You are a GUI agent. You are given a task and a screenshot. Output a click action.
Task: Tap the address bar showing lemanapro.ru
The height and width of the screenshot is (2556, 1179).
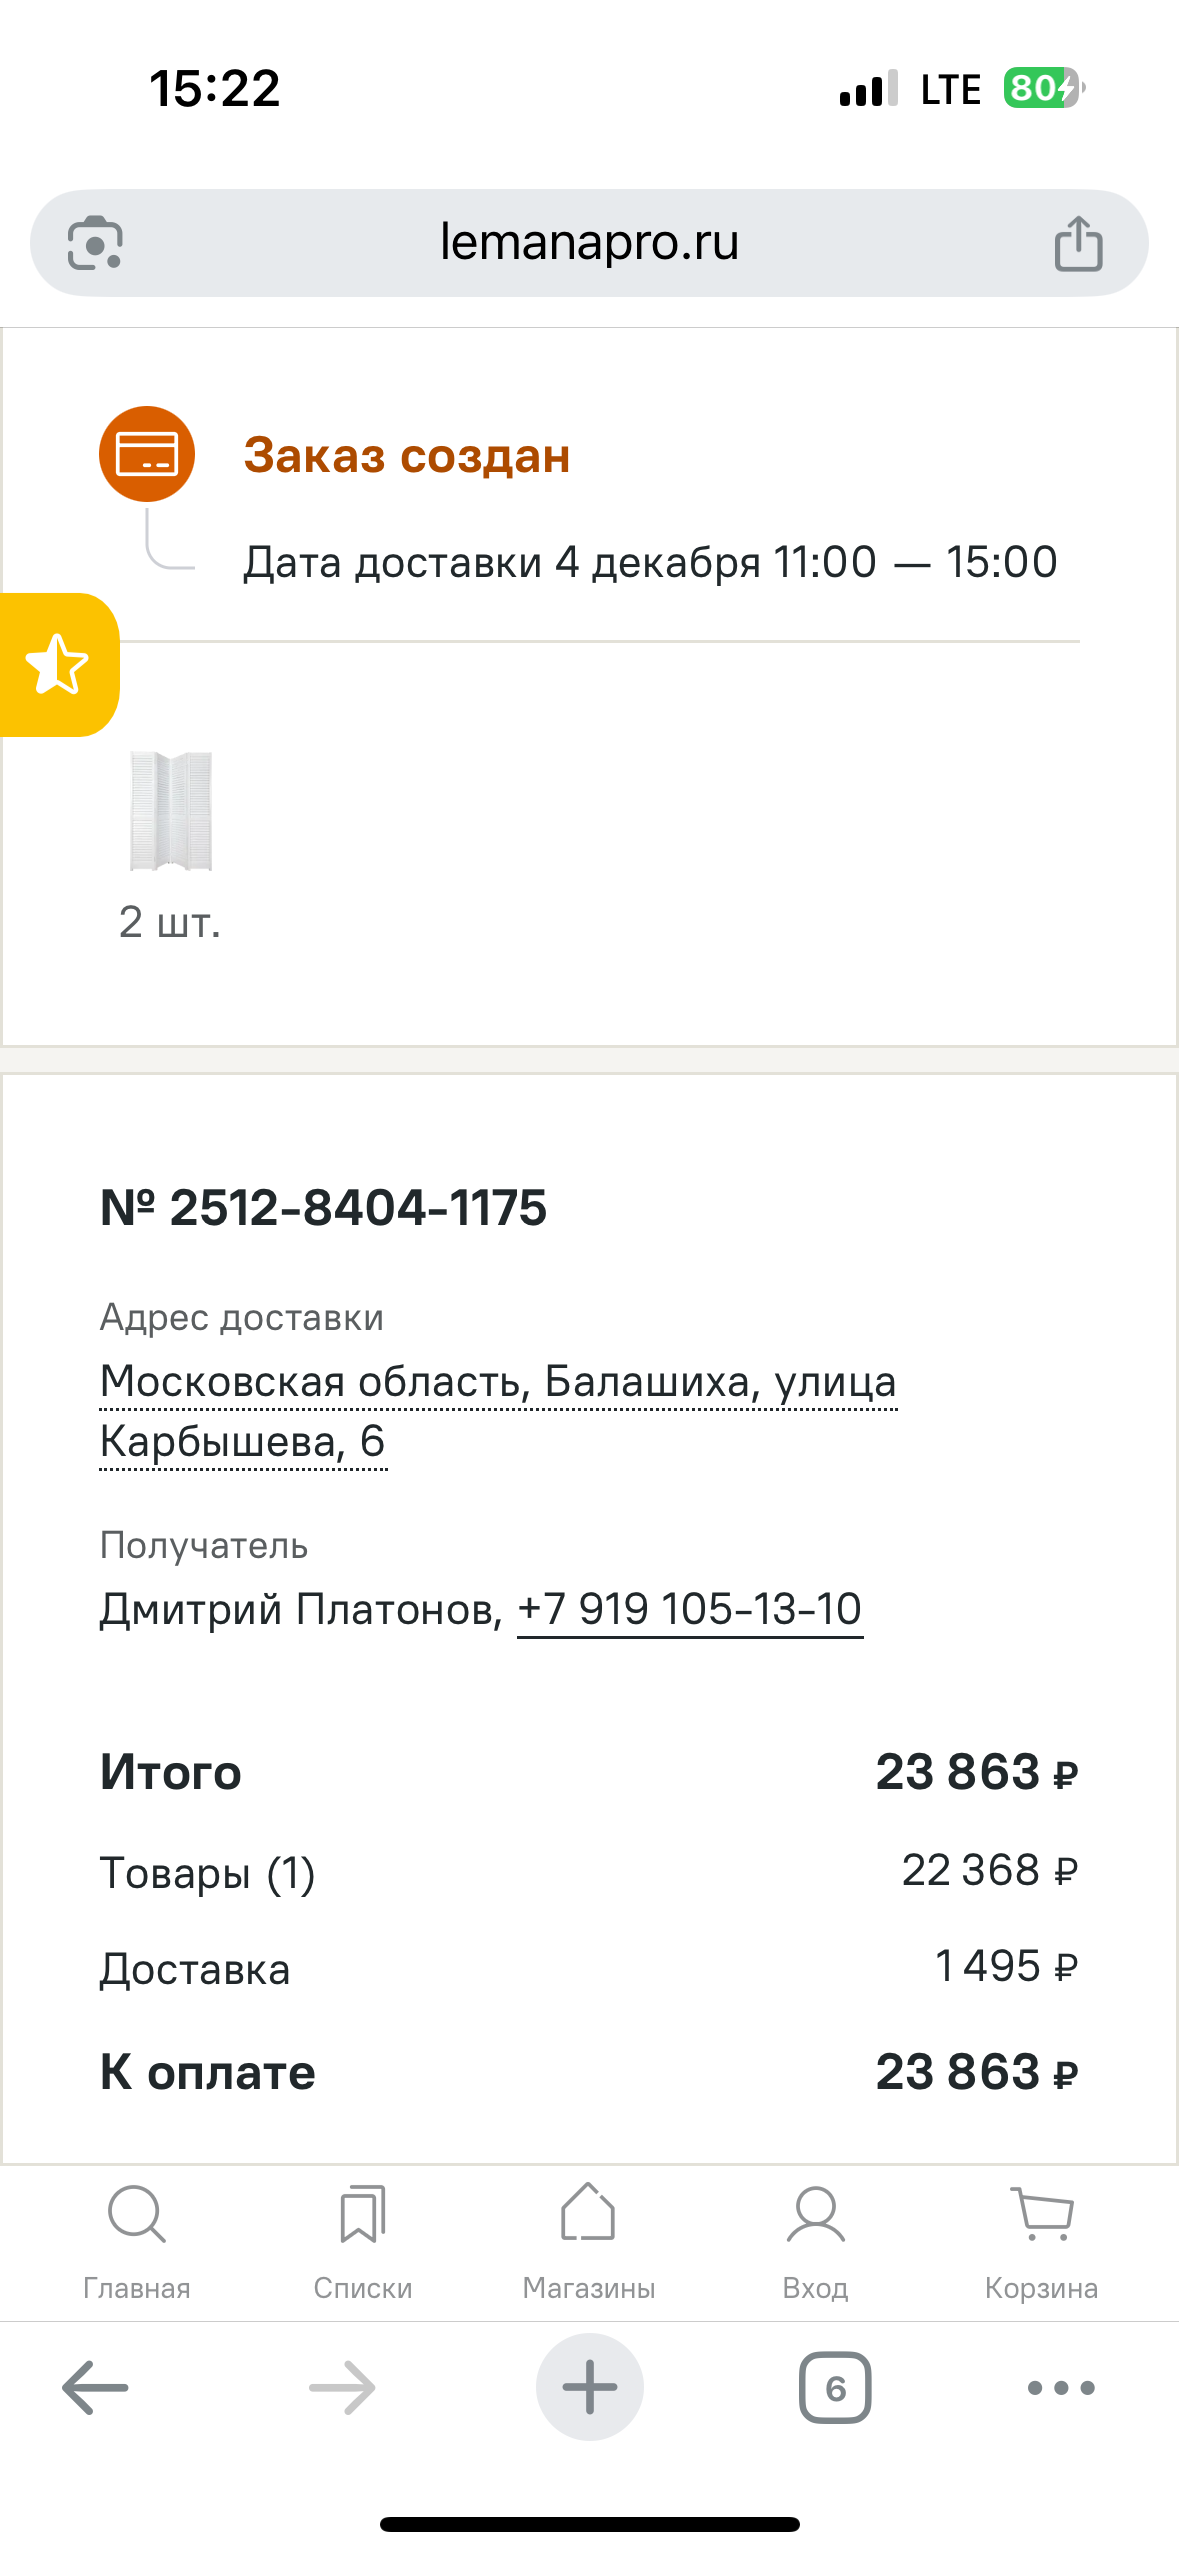point(590,242)
